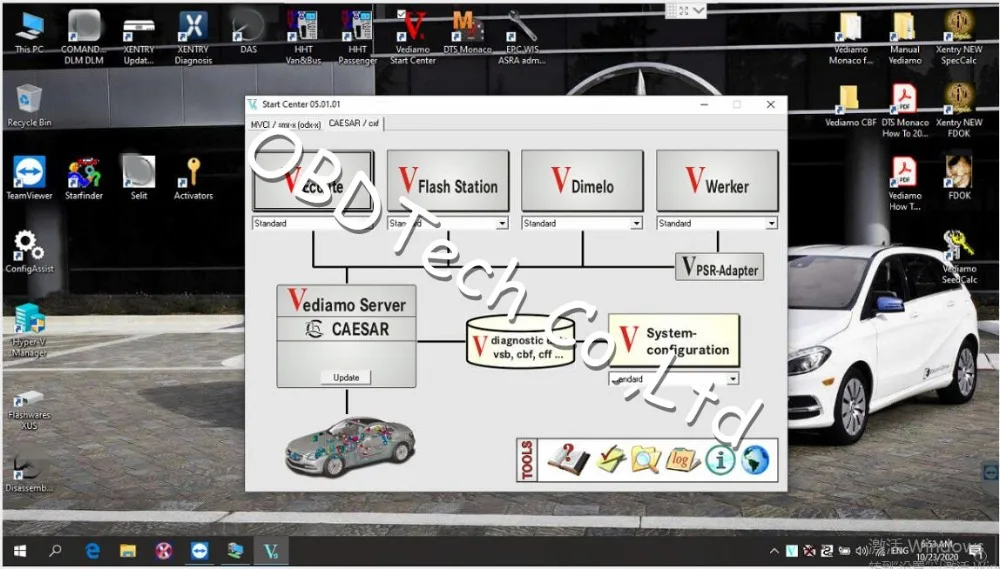Open Edge browser from taskbar
The width and height of the screenshot is (1000, 569).
[x=92, y=551]
